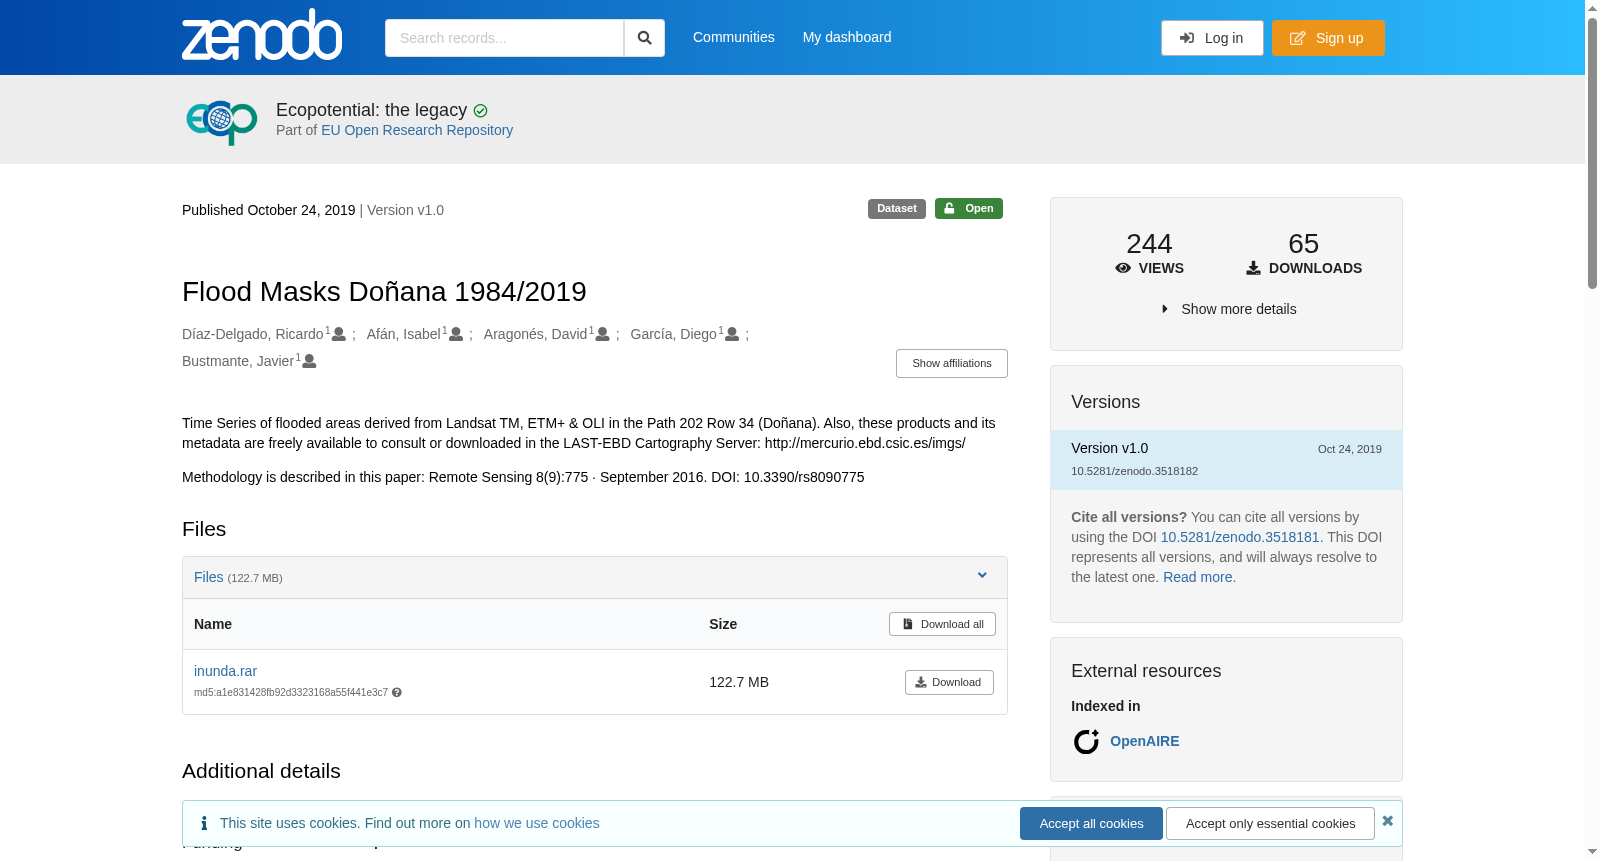Click the scrollbar up arrow

[1592, 8]
